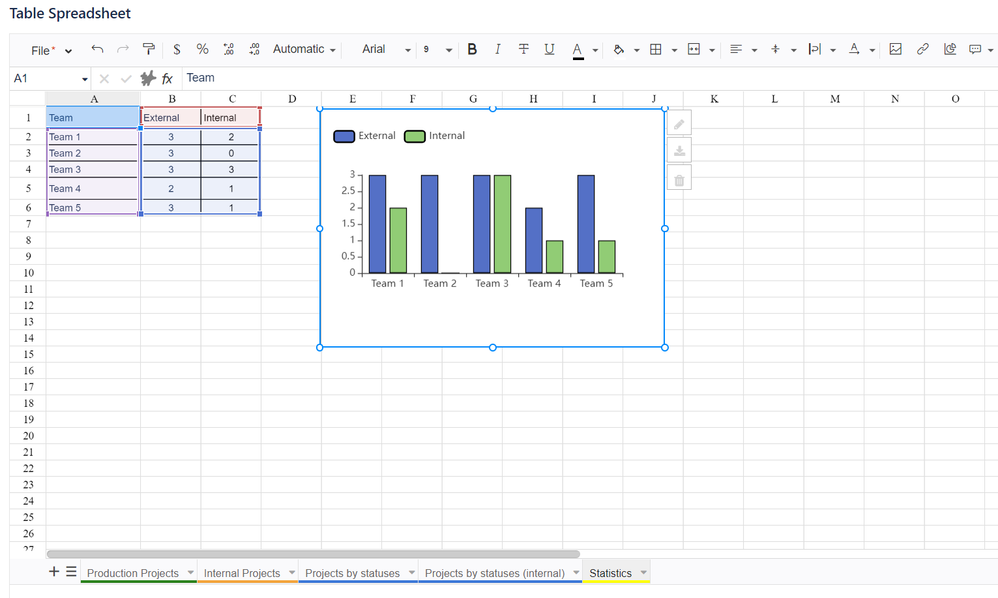Toggle strikethrough formatting
998x598 pixels.
click(523, 49)
